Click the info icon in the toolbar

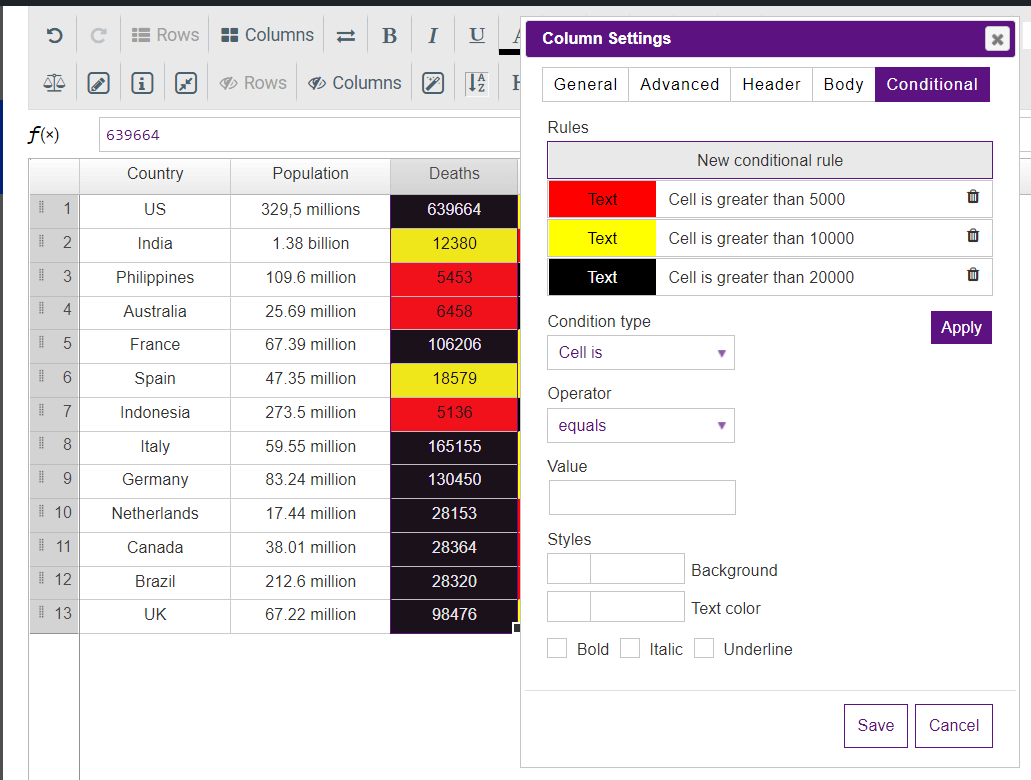[x=142, y=82]
